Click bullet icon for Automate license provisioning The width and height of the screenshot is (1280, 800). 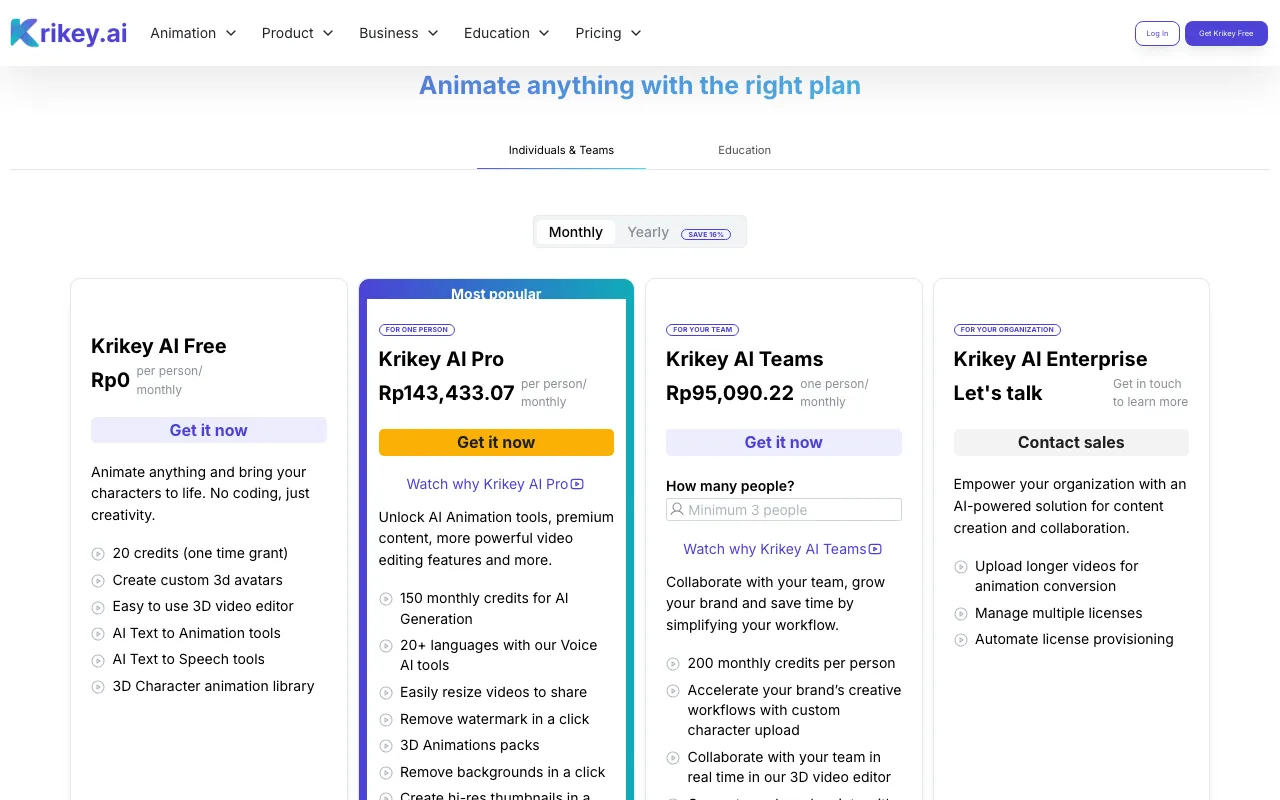point(961,640)
